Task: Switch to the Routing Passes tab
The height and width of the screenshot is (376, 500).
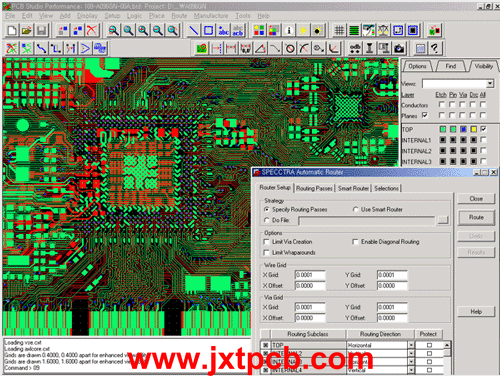Action: [314, 188]
